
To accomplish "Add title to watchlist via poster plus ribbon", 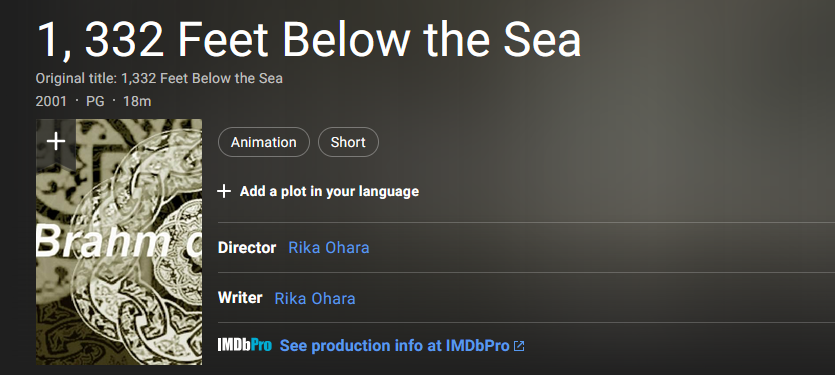I will [56, 142].
